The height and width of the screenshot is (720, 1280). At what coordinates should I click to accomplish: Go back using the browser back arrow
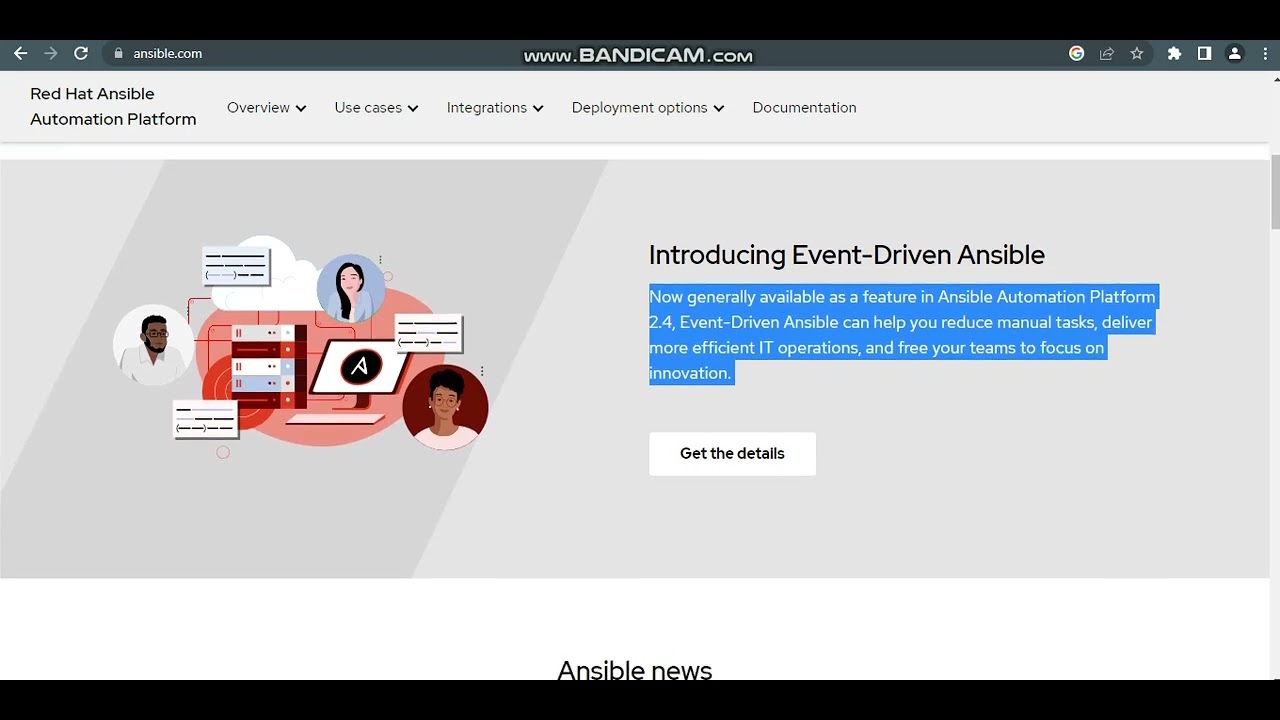tap(20, 54)
